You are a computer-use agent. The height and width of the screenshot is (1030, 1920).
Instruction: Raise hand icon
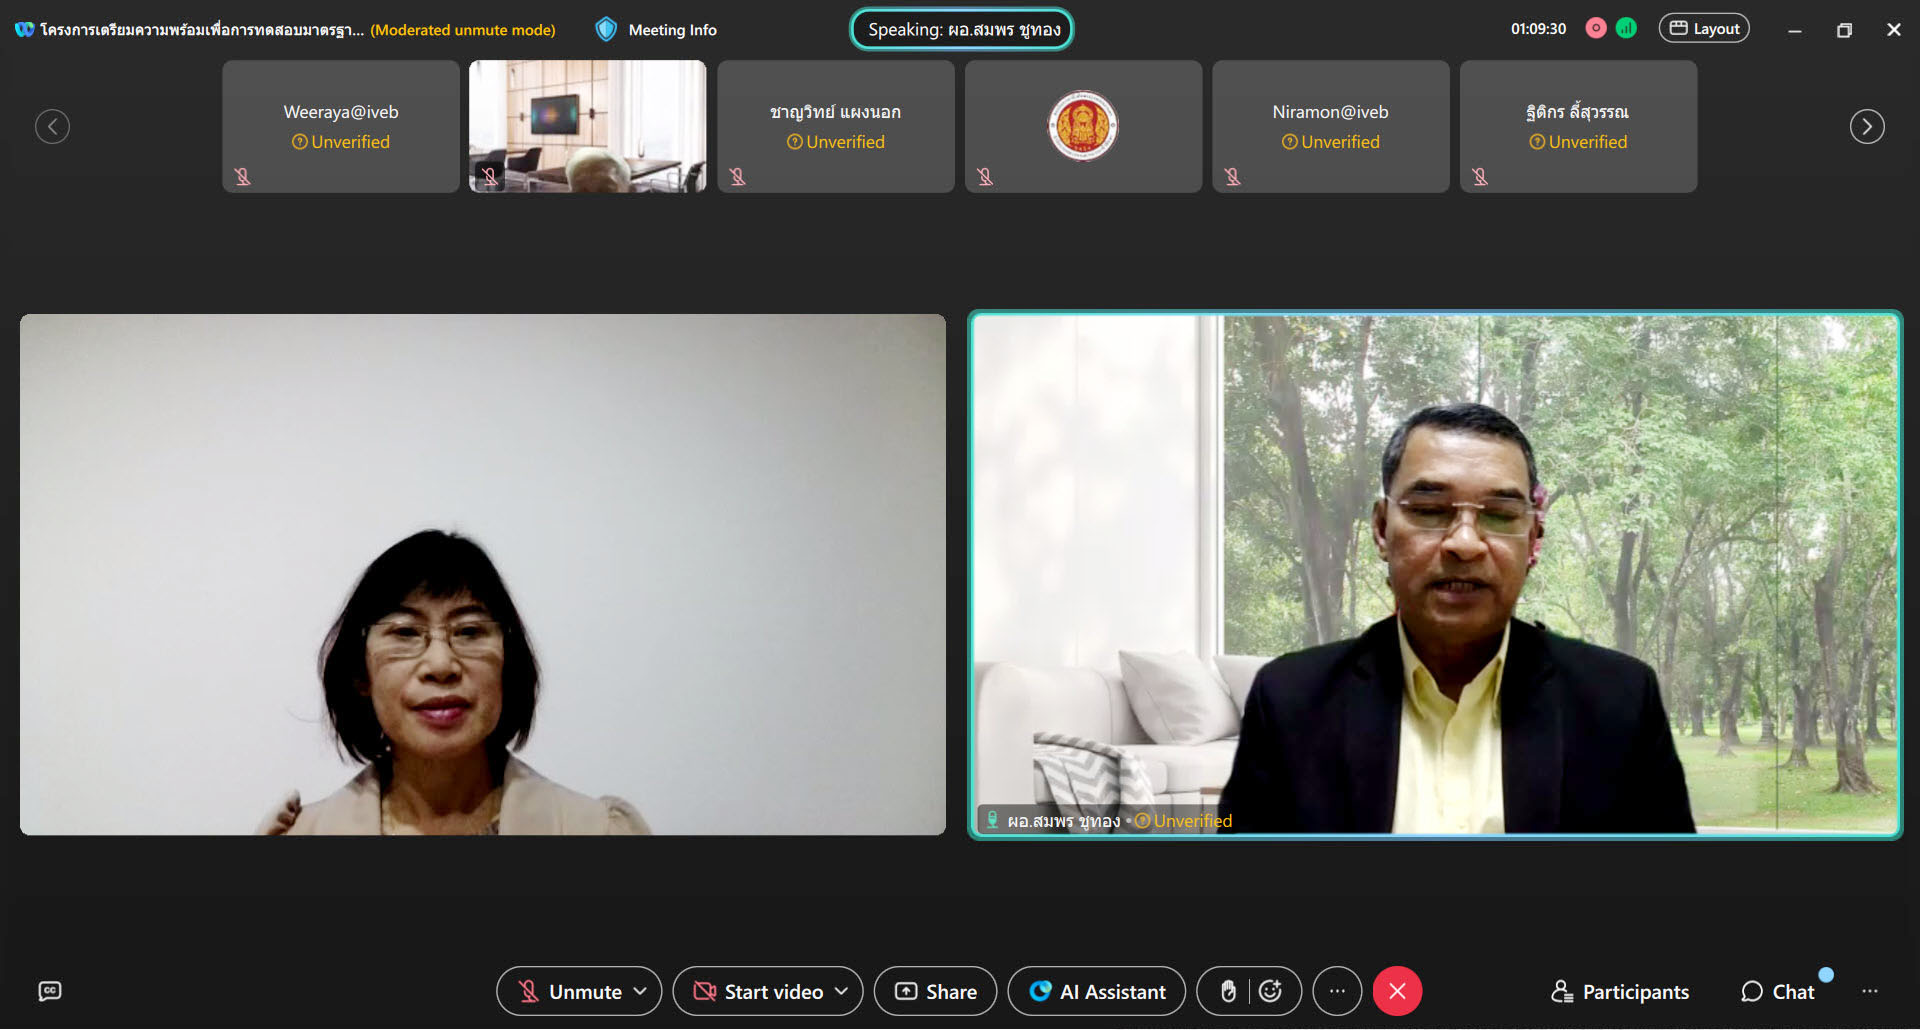[1228, 991]
